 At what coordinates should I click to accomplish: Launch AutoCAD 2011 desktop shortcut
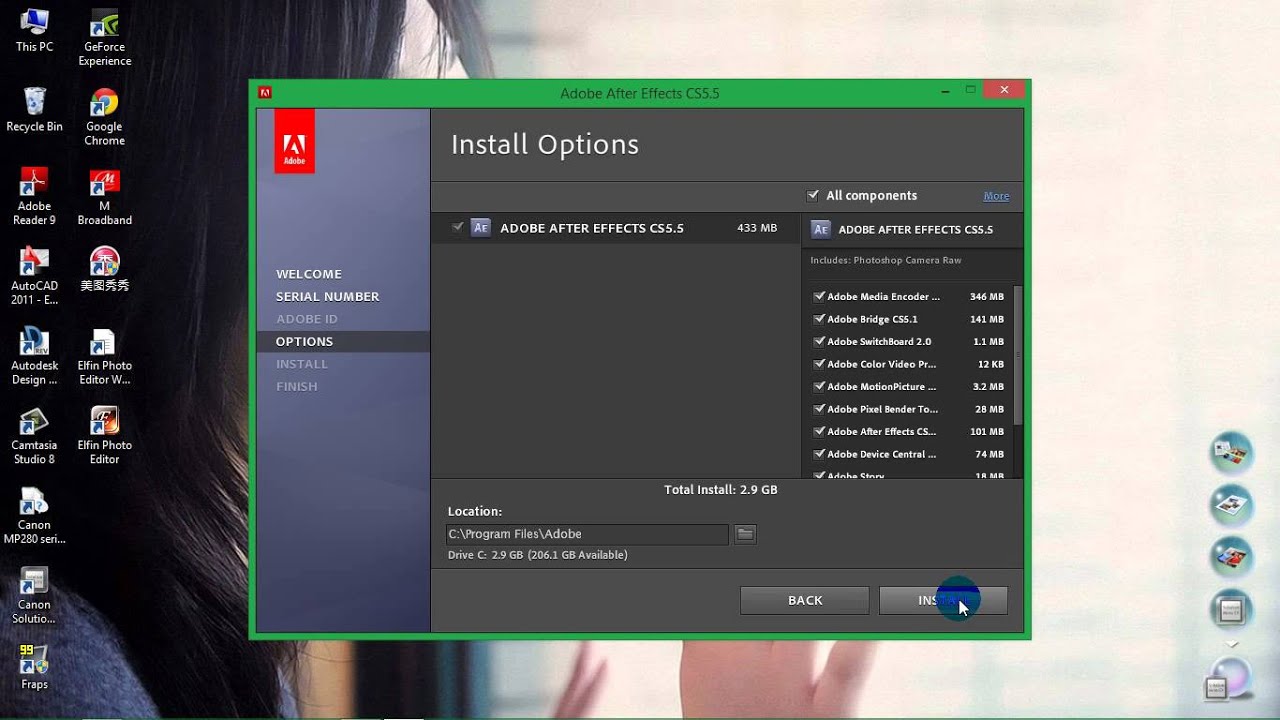point(34,276)
